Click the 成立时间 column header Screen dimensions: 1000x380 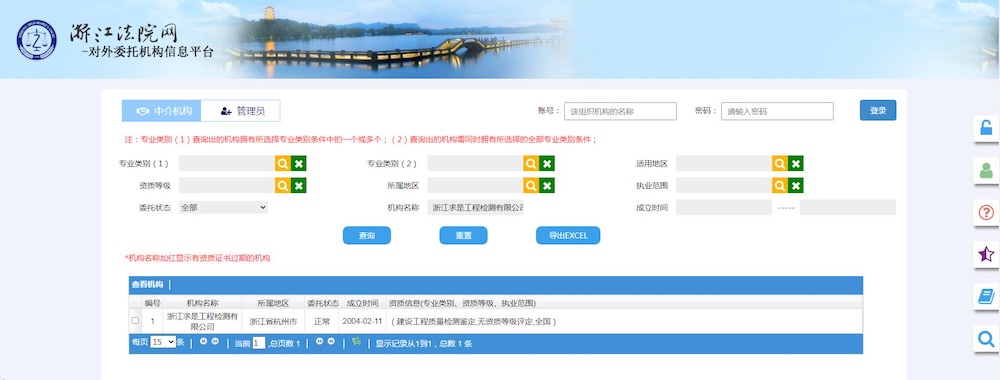point(362,303)
